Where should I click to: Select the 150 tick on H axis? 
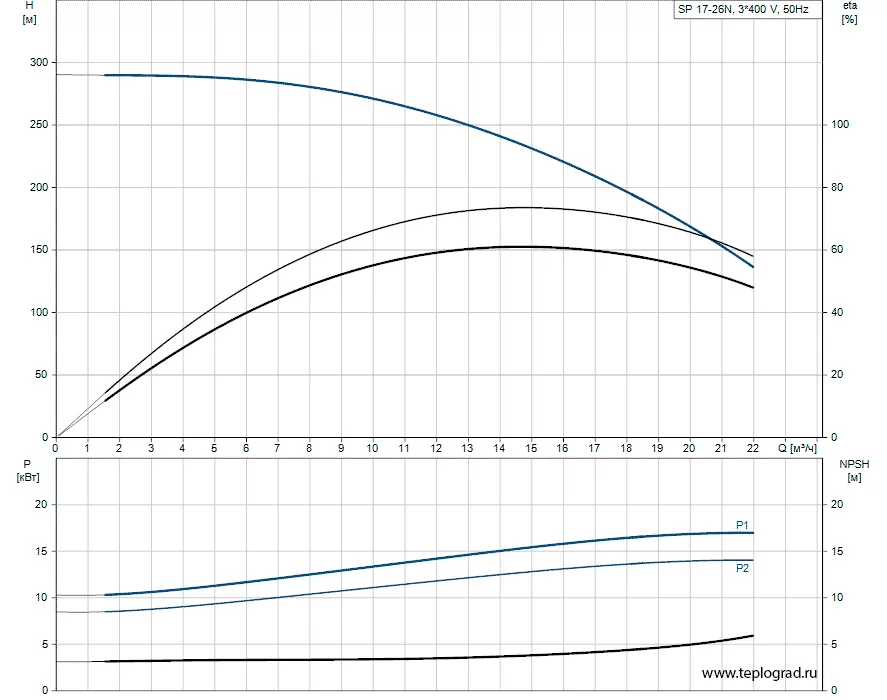tap(38, 250)
